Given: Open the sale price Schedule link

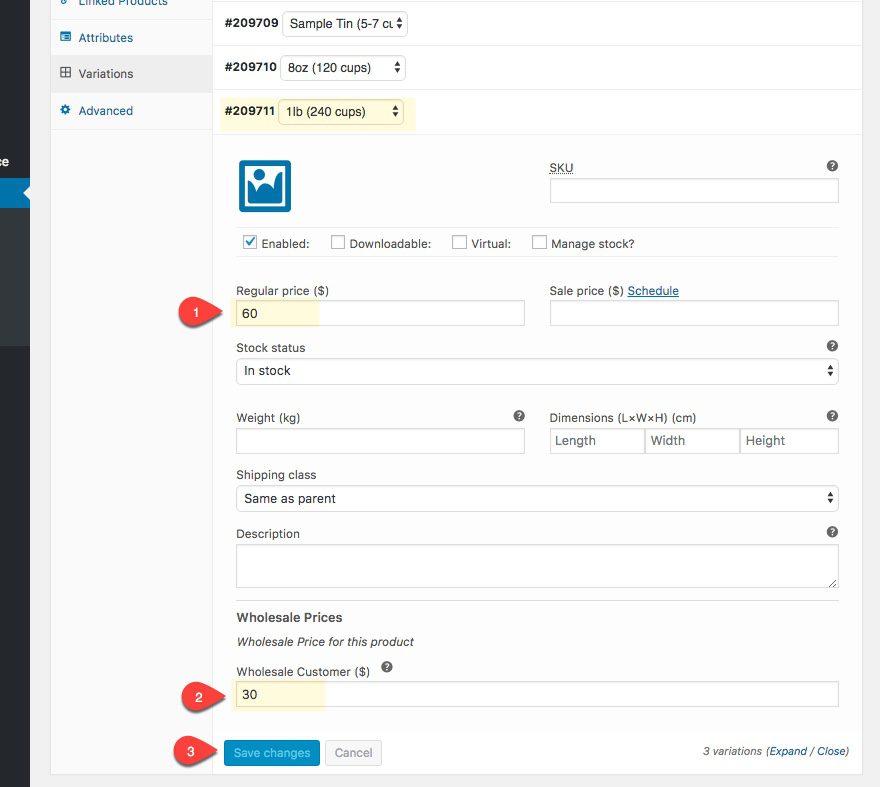Looking at the screenshot, I should pos(653,291).
